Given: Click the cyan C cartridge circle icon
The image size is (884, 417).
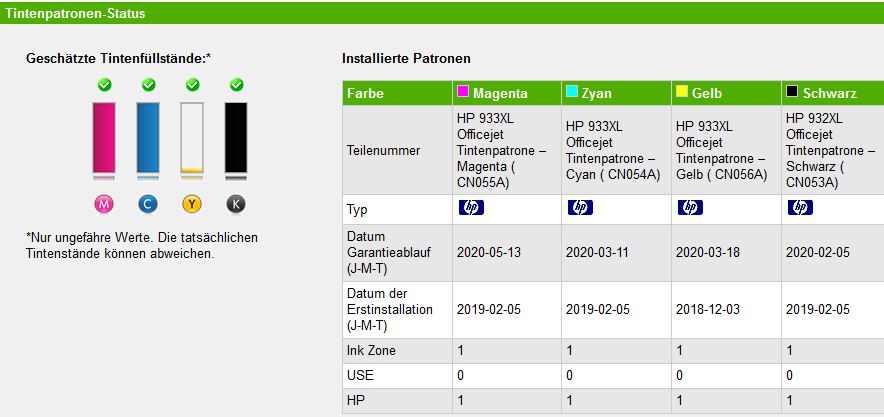Looking at the screenshot, I should pos(148,204).
